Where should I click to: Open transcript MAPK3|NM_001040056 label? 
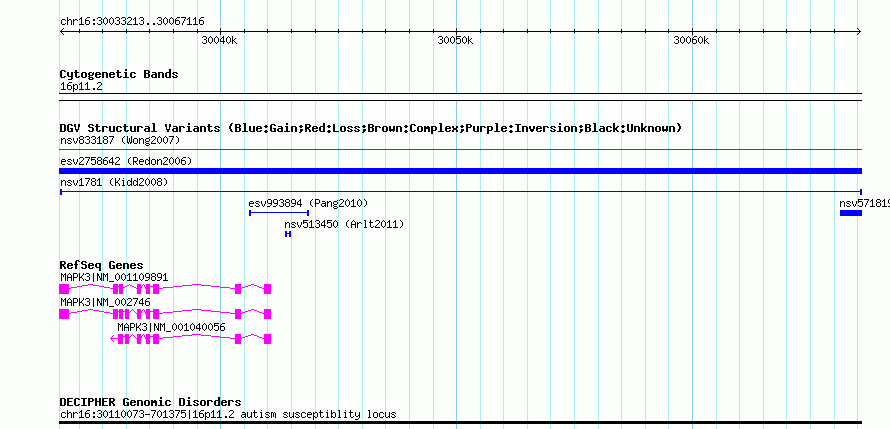coord(171,327)
